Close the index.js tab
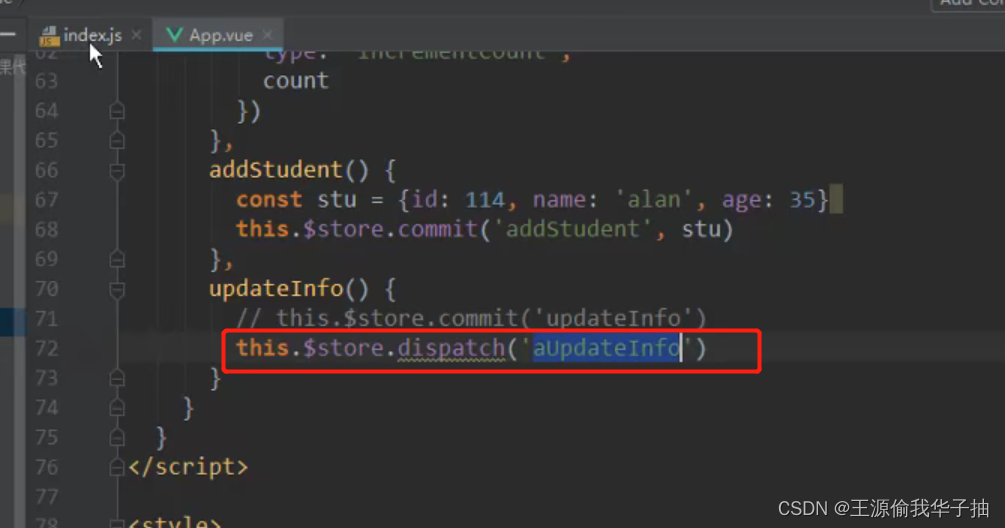This screenshot has width=1005, height=528. [x=136, y=35]
